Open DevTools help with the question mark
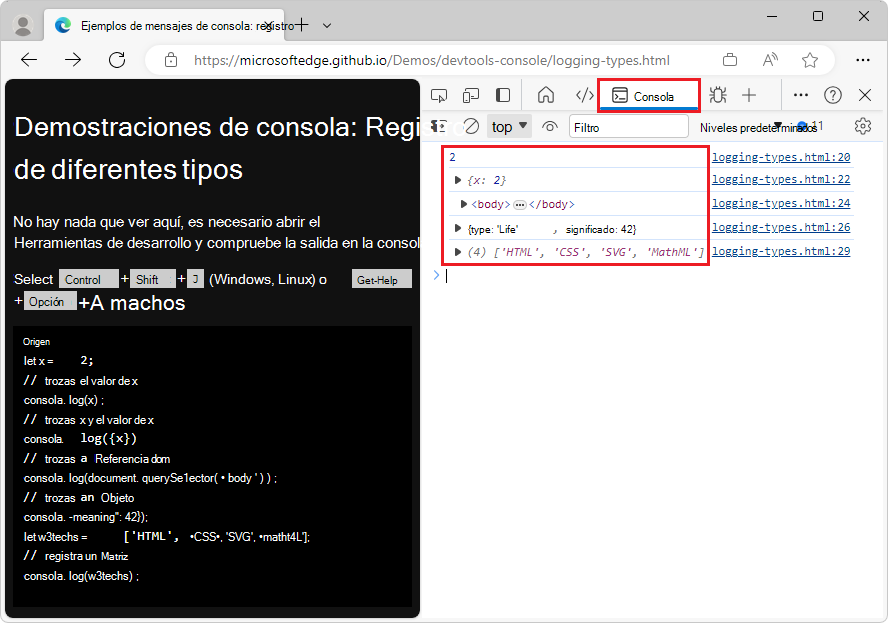 832,95
